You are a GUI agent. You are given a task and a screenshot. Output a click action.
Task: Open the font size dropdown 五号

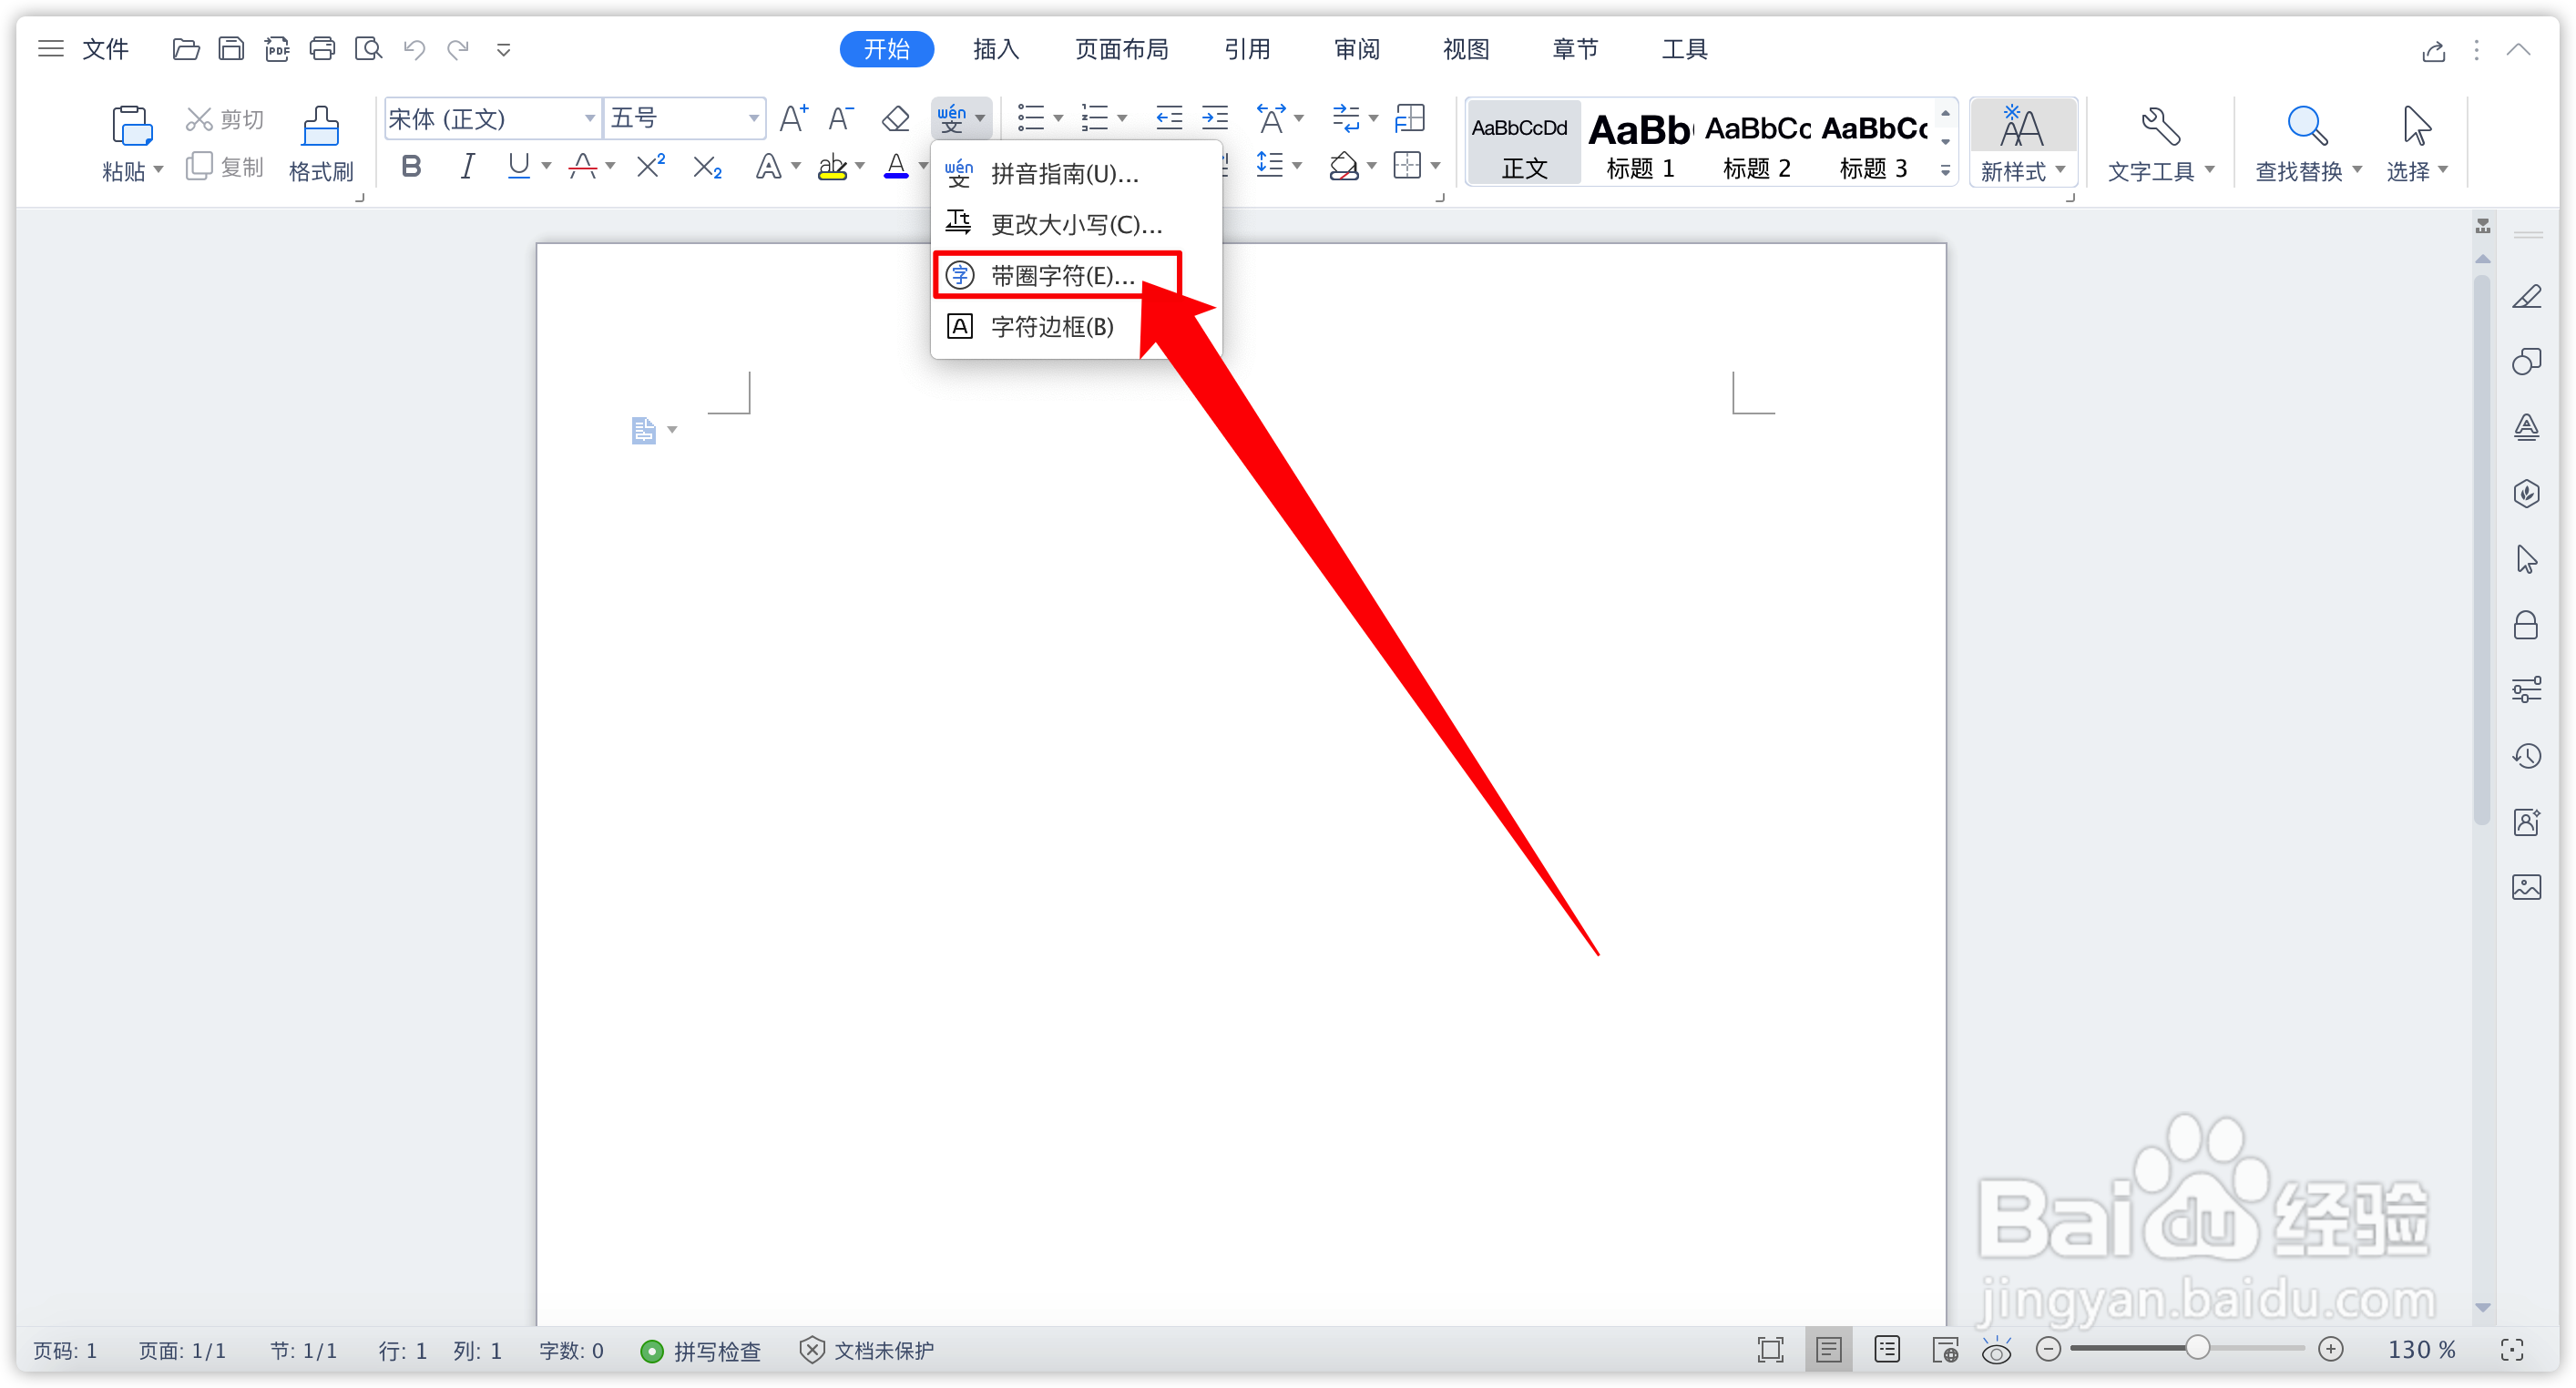tap(753, 119)
